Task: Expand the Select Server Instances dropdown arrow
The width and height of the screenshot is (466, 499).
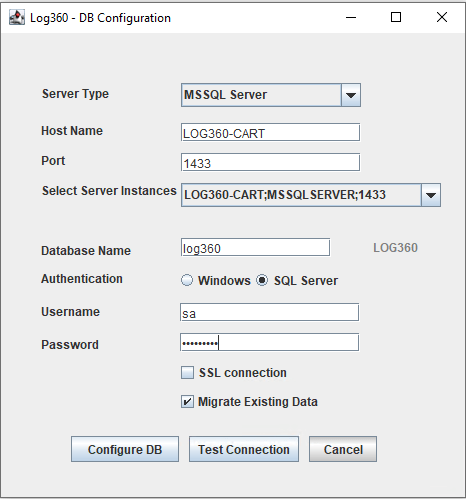Action: [431, 195]
